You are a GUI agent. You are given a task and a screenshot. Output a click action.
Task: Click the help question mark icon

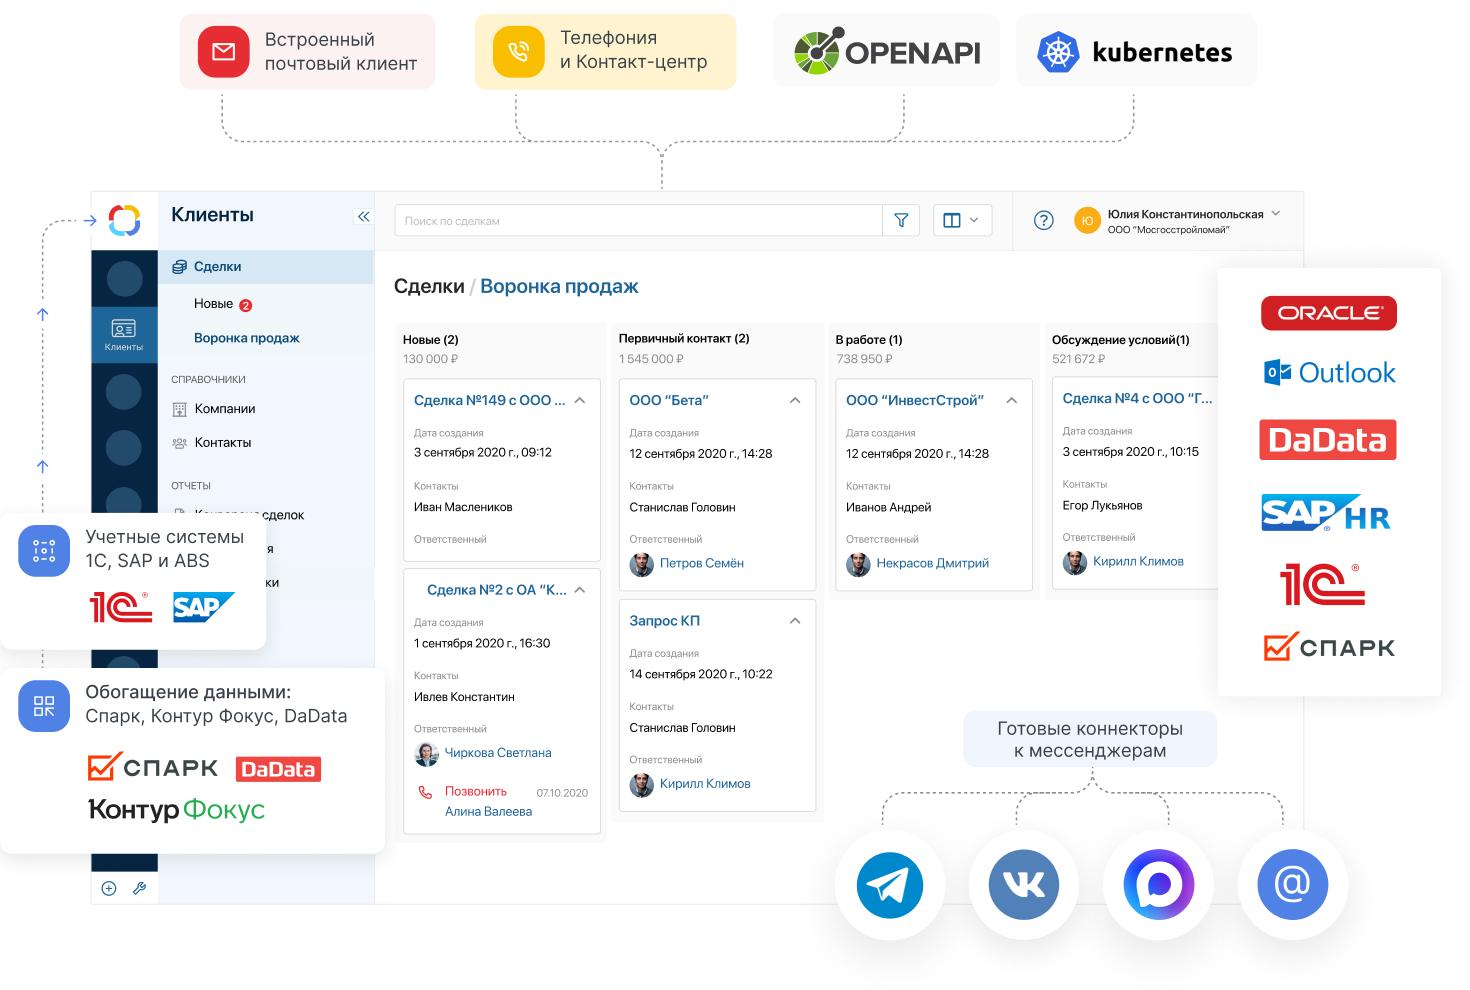pyautogui.click(x=1044, y=220)
